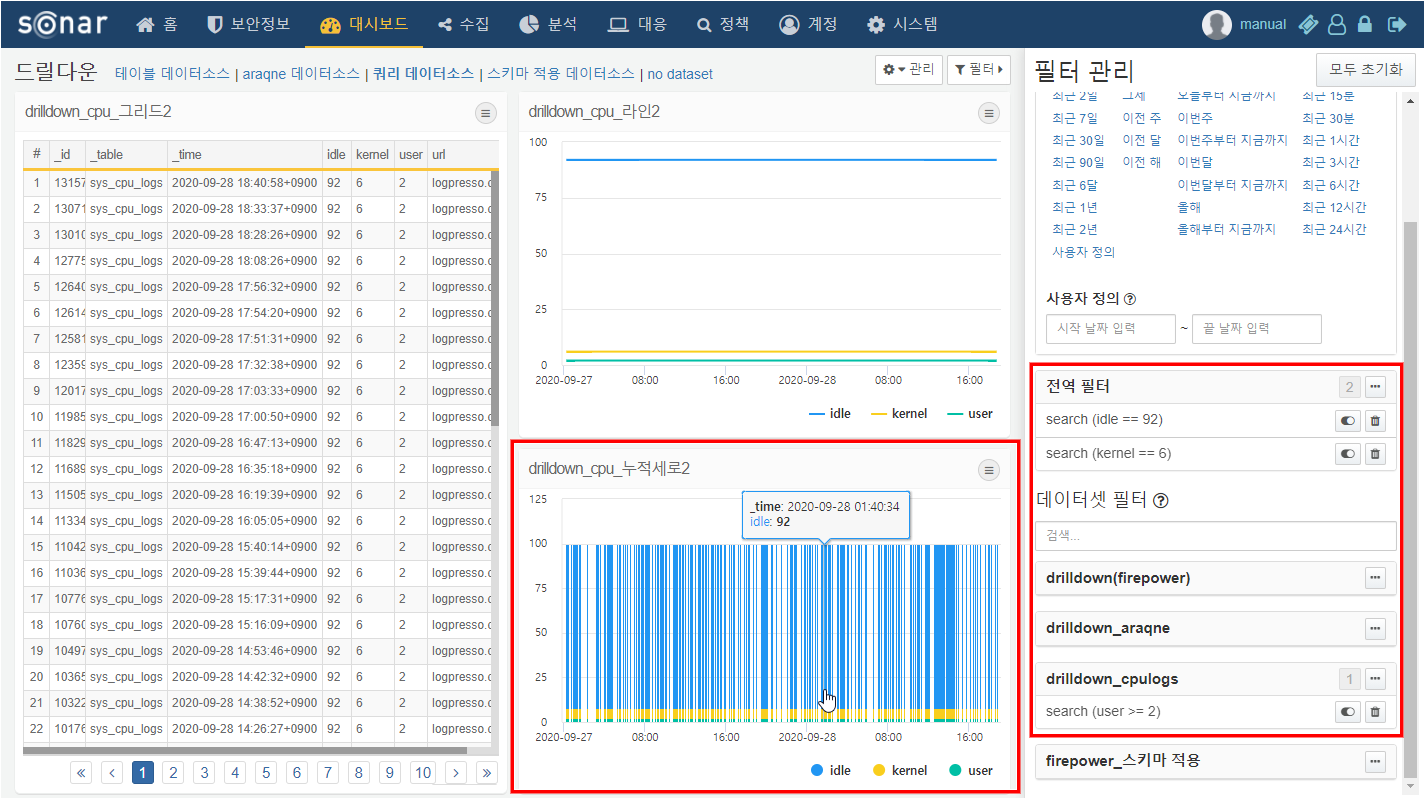
Task: Open the 대응 menu
Action: [x=637, y=24]
